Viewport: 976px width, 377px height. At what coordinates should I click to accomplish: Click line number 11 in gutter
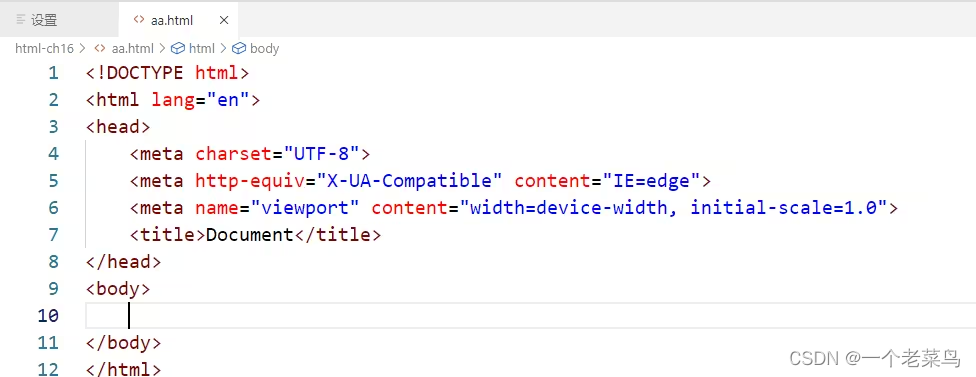tap(48, 343)
